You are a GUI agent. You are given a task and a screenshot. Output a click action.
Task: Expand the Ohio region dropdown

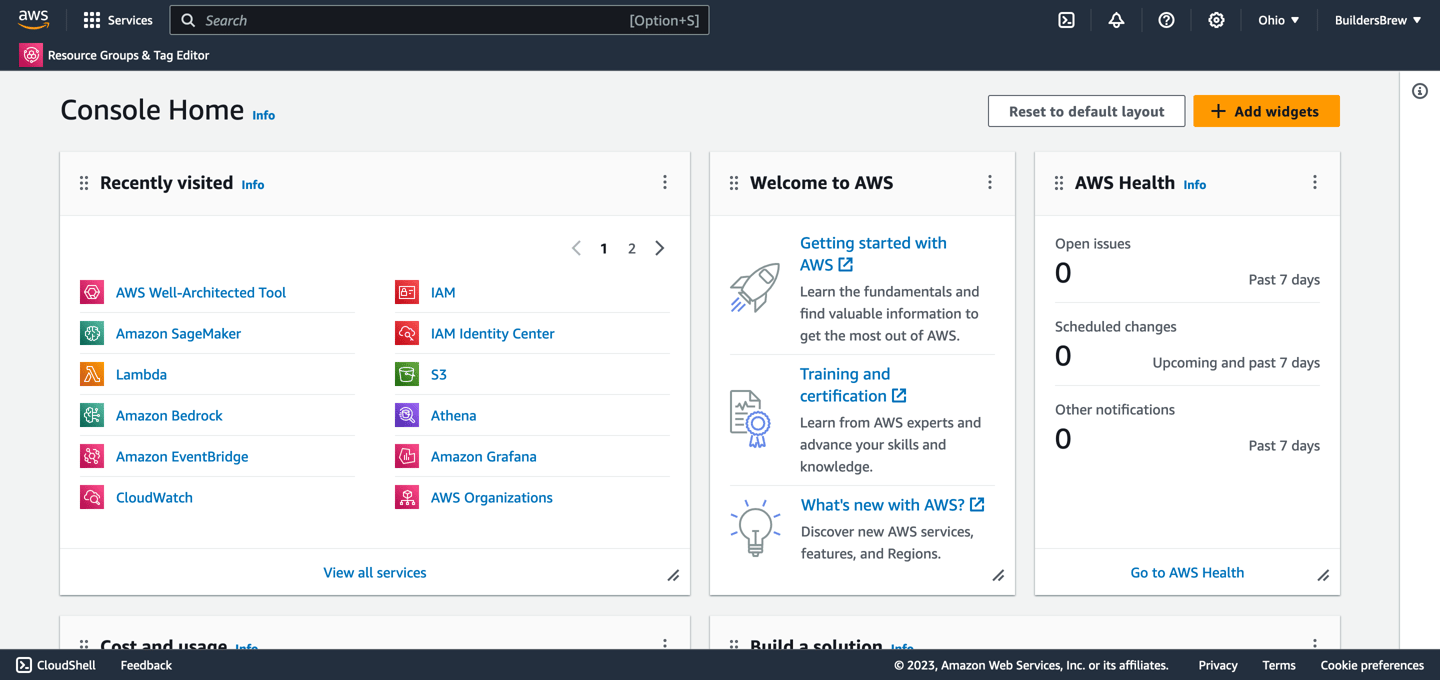pos(1279,20)
